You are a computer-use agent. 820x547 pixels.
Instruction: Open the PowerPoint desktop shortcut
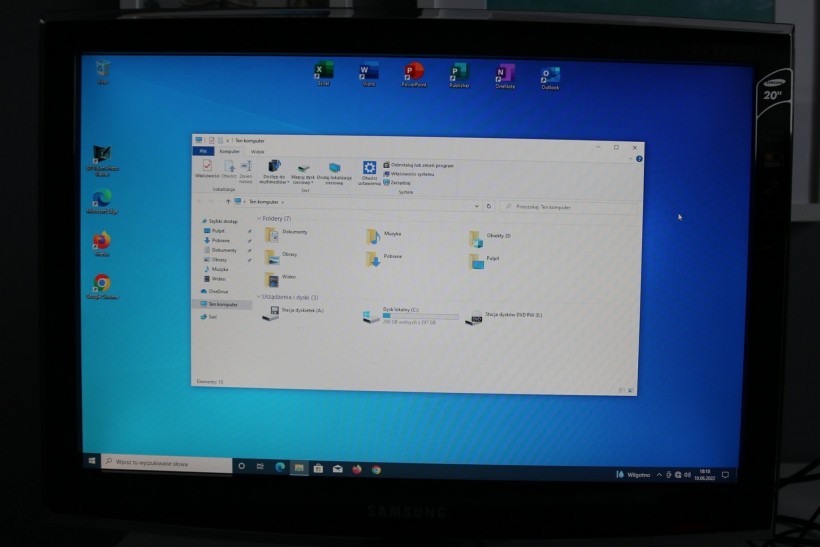click(414, 74)
